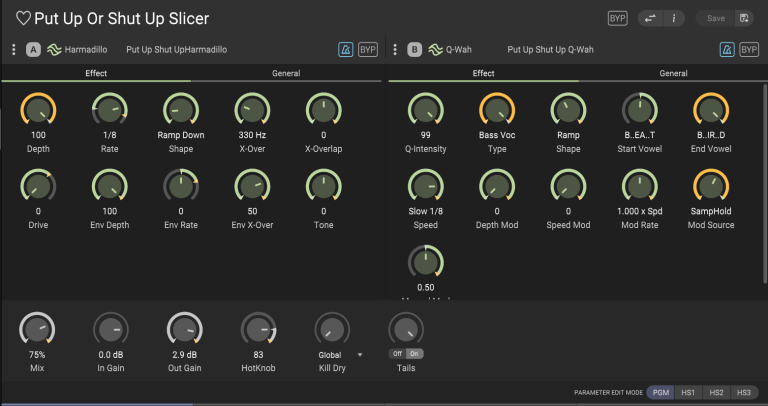
Task: Open slot B three-dot options menu
Action: coord(395,49)
